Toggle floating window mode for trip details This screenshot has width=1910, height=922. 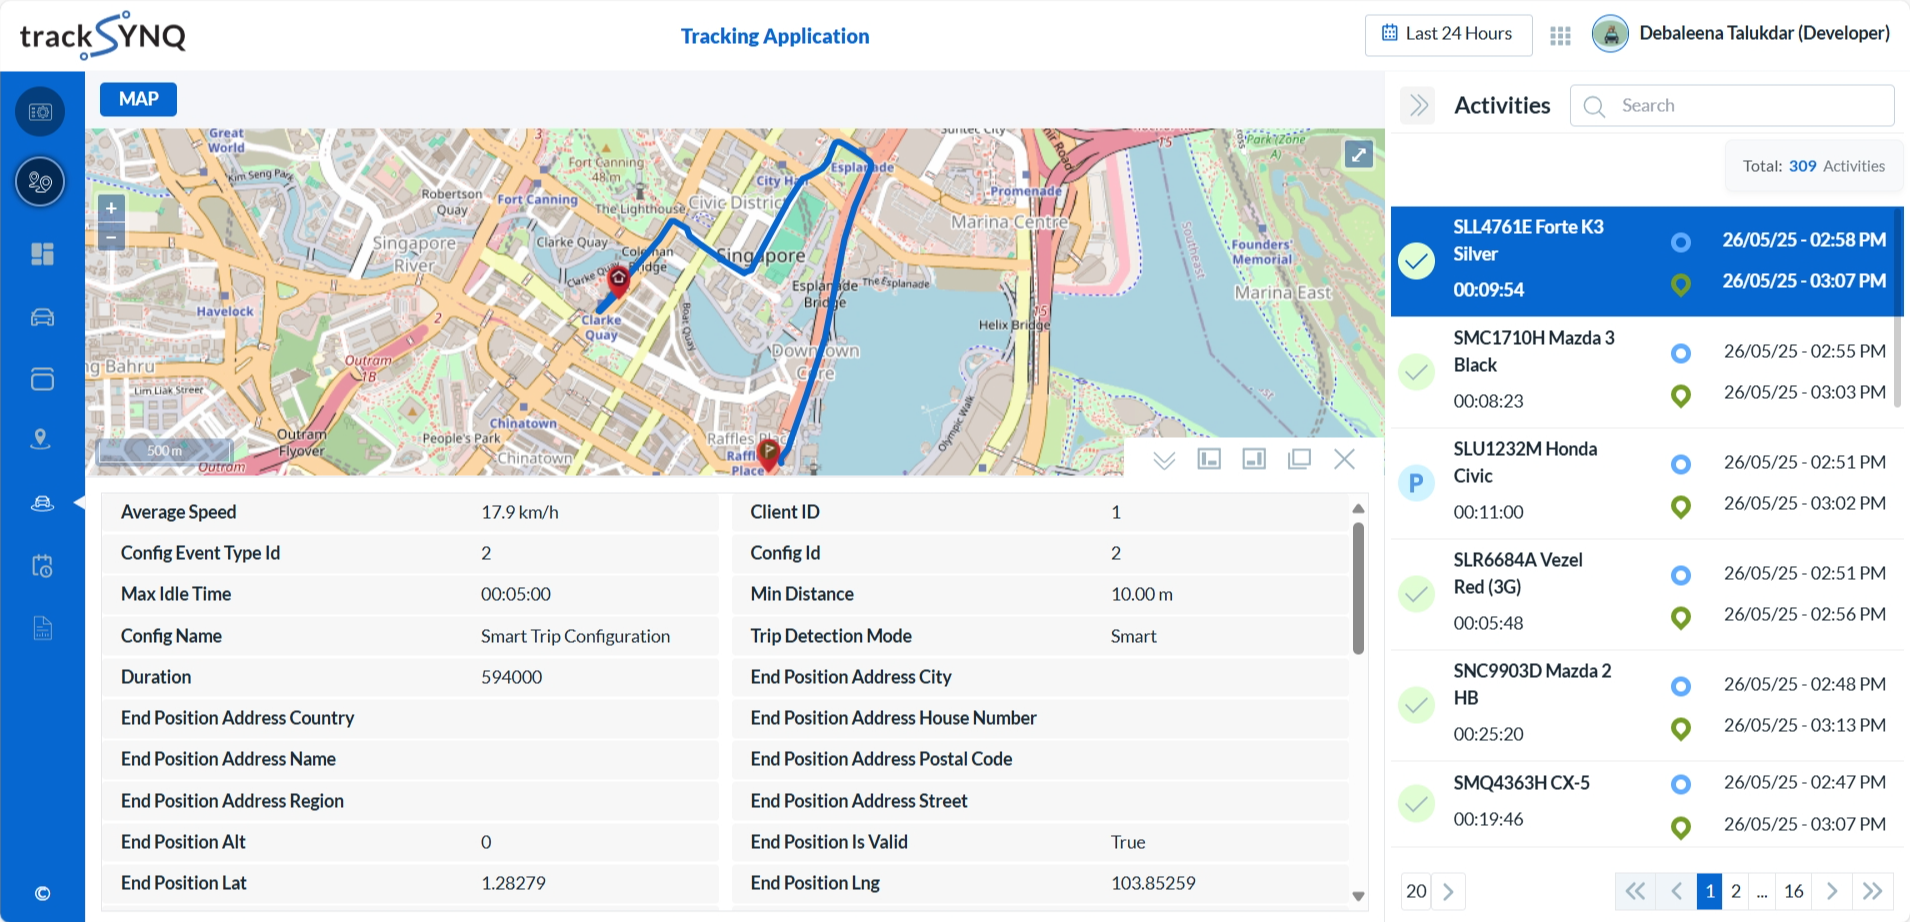pyautogui.click(x=1298, y=458)
